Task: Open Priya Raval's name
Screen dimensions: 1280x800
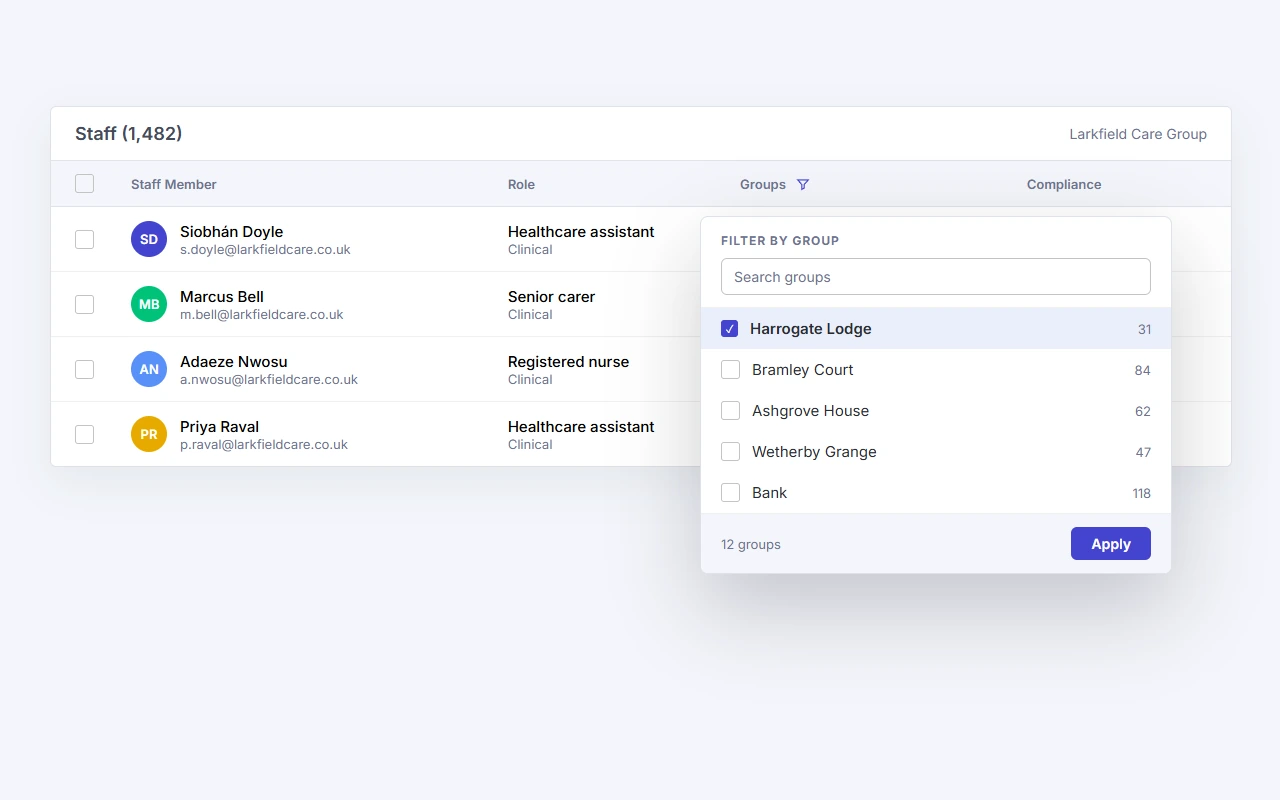Action: coord(219,426)
